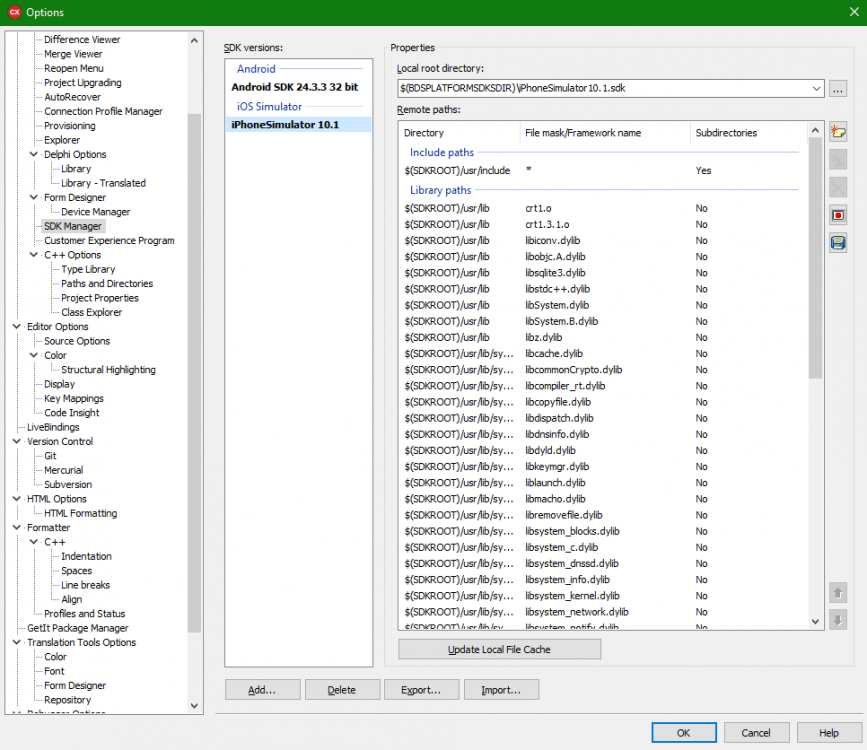Click the File mask/Framework name column header
Image resolution: width=867 pixels, height=750 pixels.
tap(605, 133)
